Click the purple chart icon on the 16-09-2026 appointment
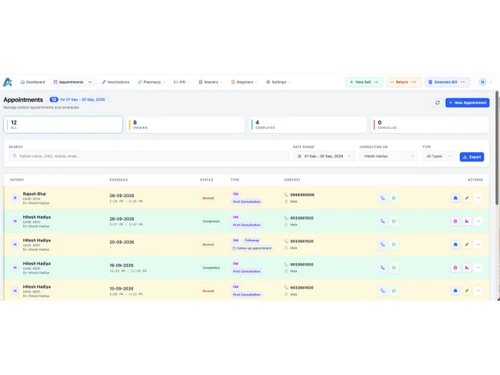The height and width of the screenshot is (375, 500). [x=467, y=268]
